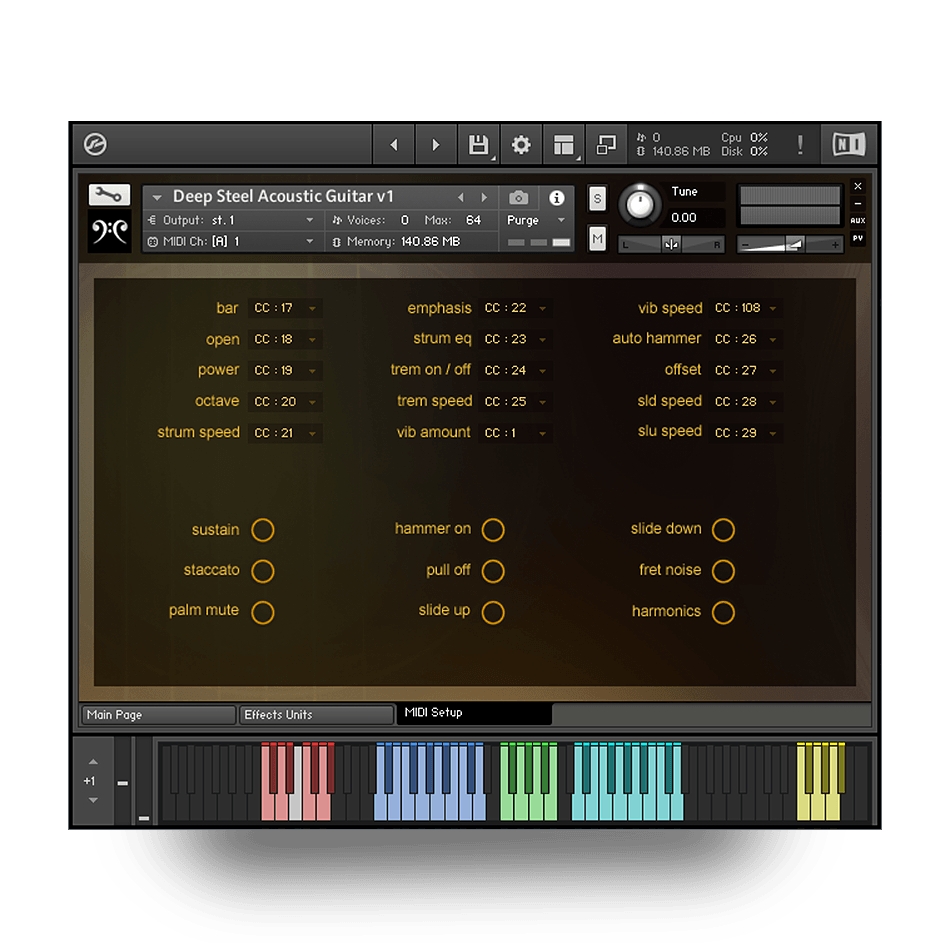Open the emphasis CC : 22 dropdown
Image resolution: width=950 pixels, height=950 pixels.
pyautogui.click(x=515, y=308)
